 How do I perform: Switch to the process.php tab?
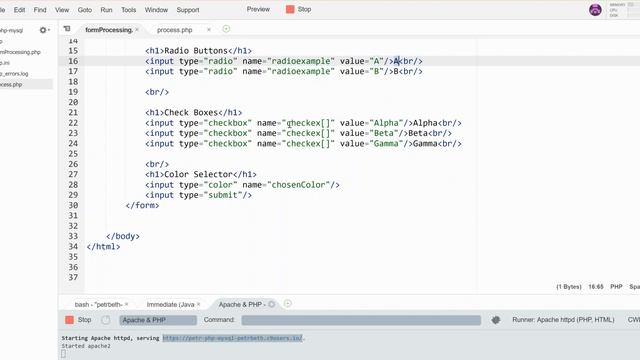pyautogui.click(x=174, y=30)
